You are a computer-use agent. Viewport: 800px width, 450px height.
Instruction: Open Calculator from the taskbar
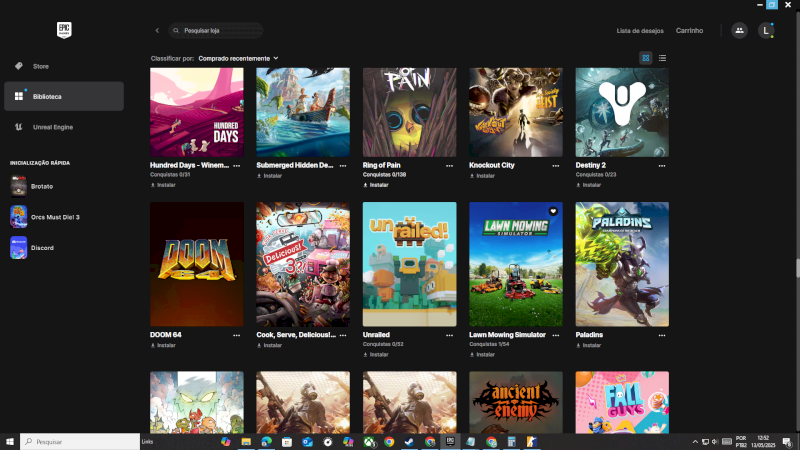click(x=511, y=442)
